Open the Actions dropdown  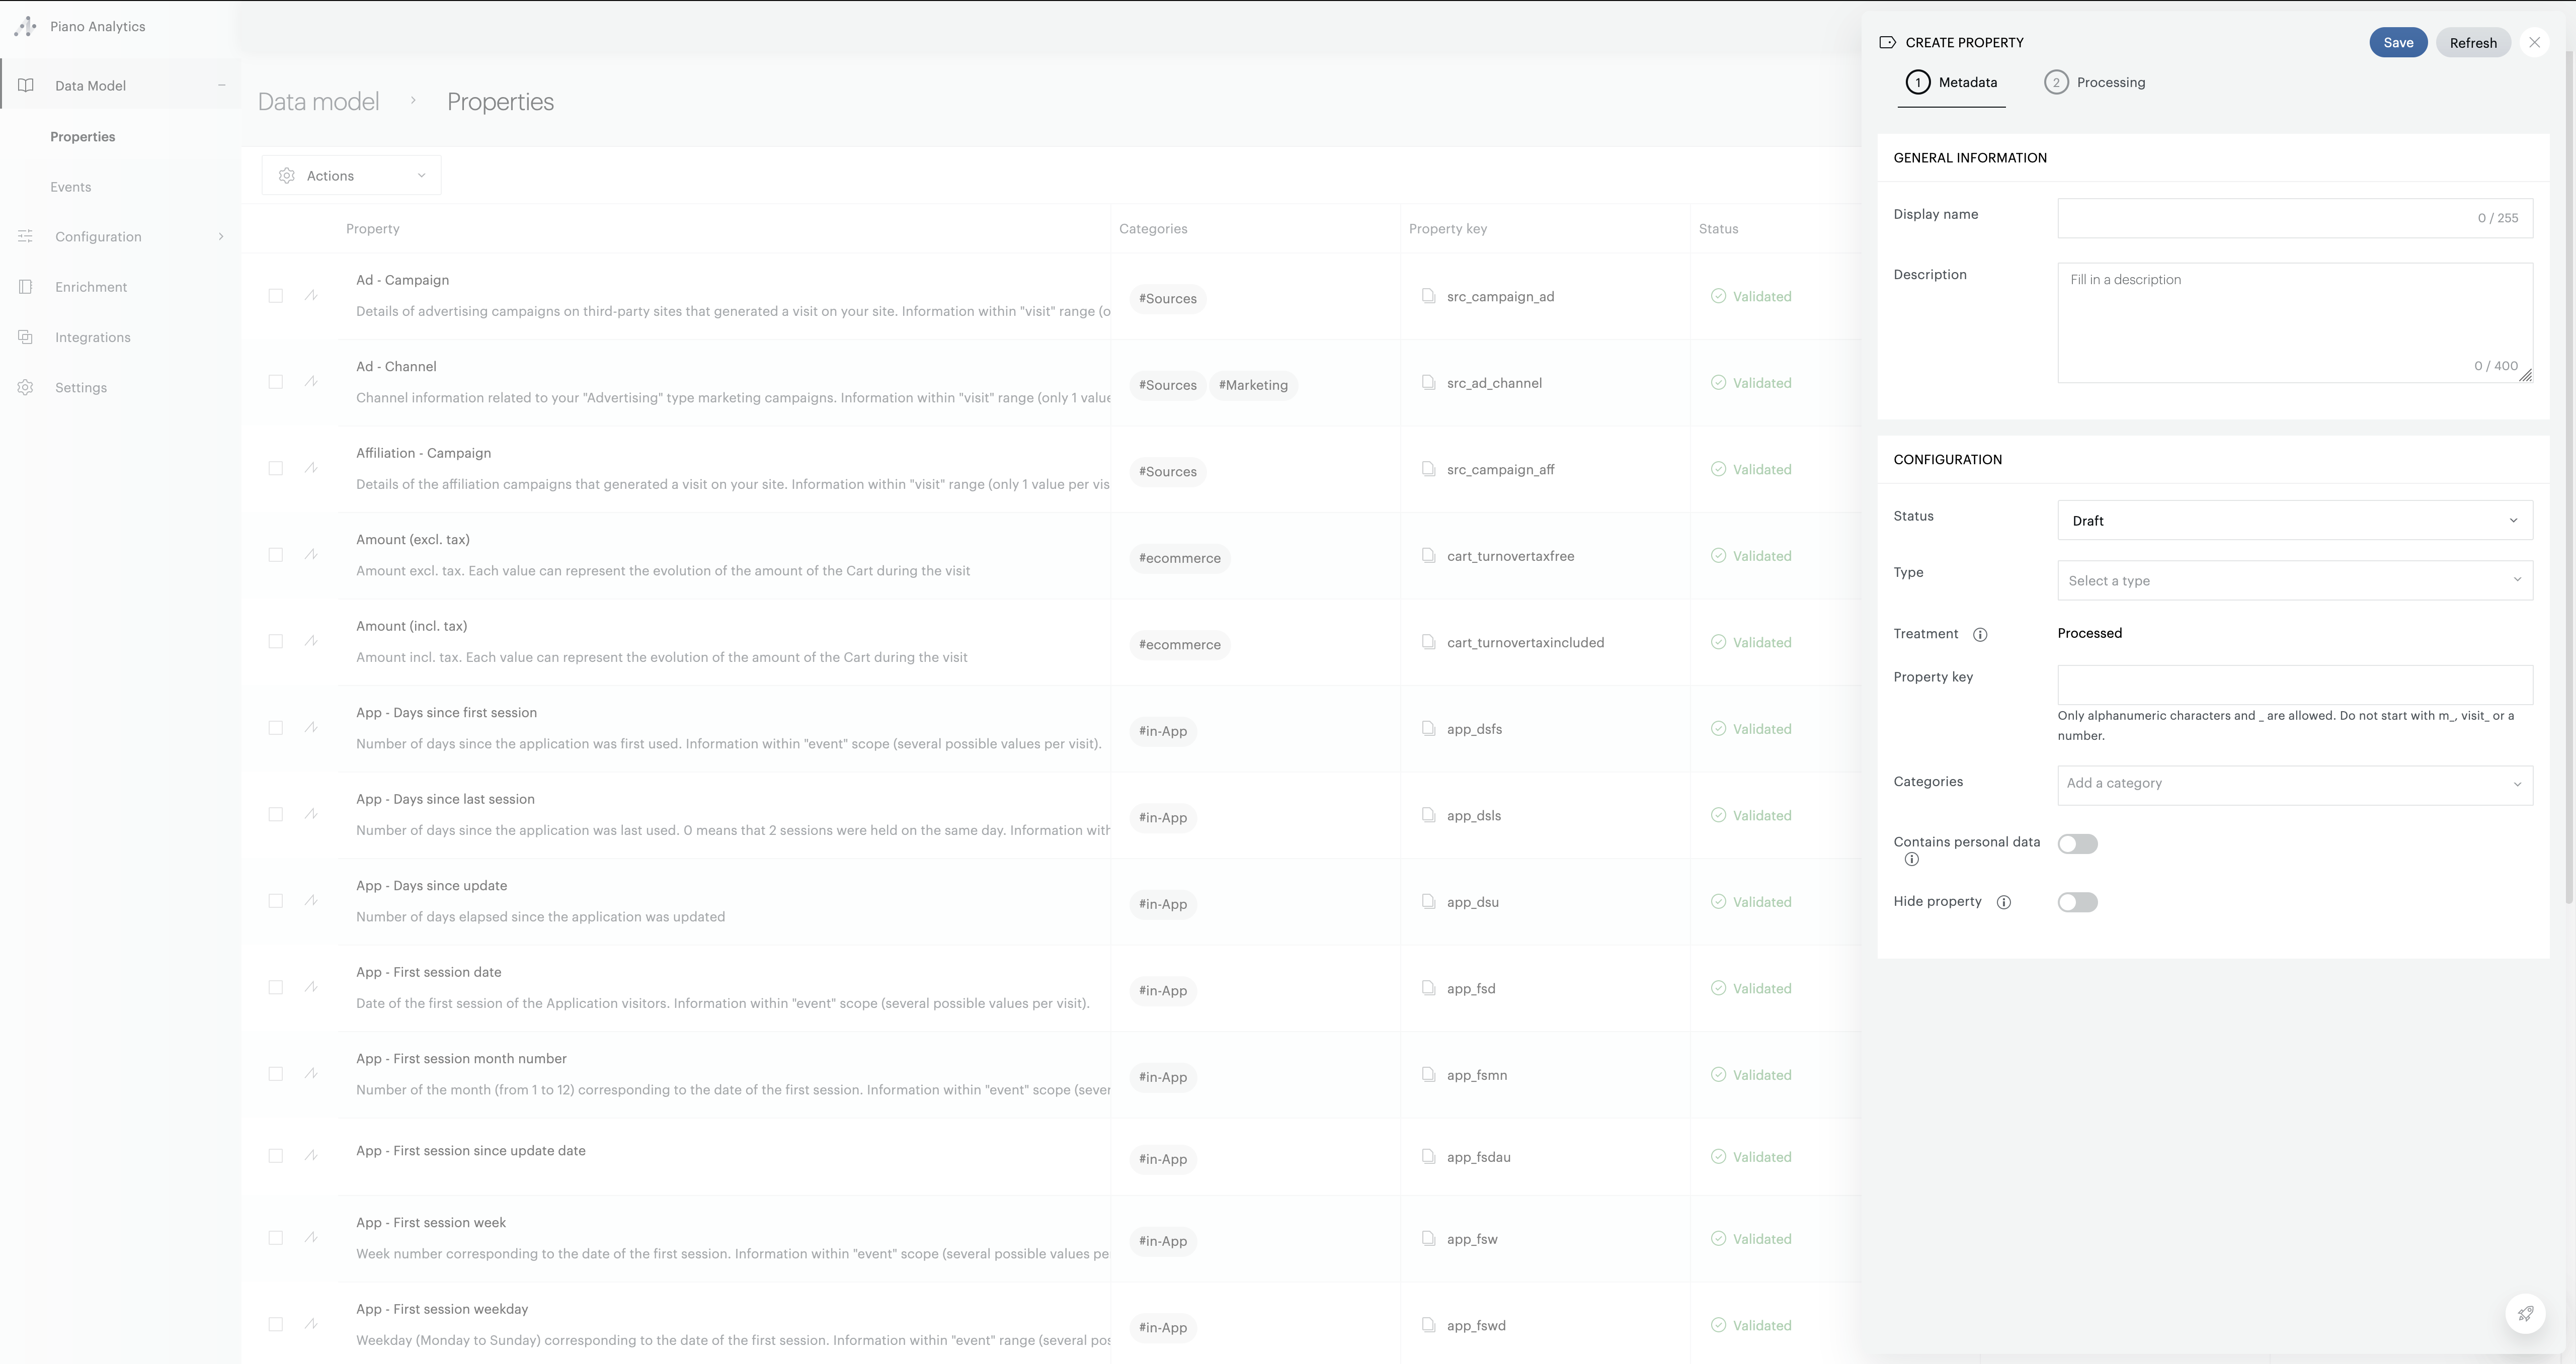tap(350, 174)
